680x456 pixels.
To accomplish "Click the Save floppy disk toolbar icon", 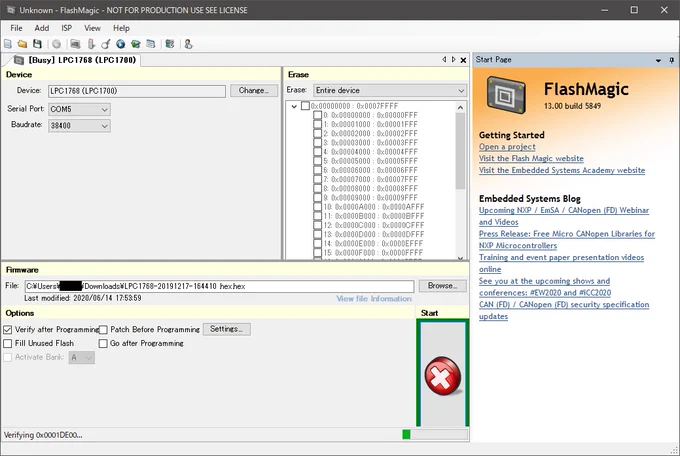I will tap(37, 44).
